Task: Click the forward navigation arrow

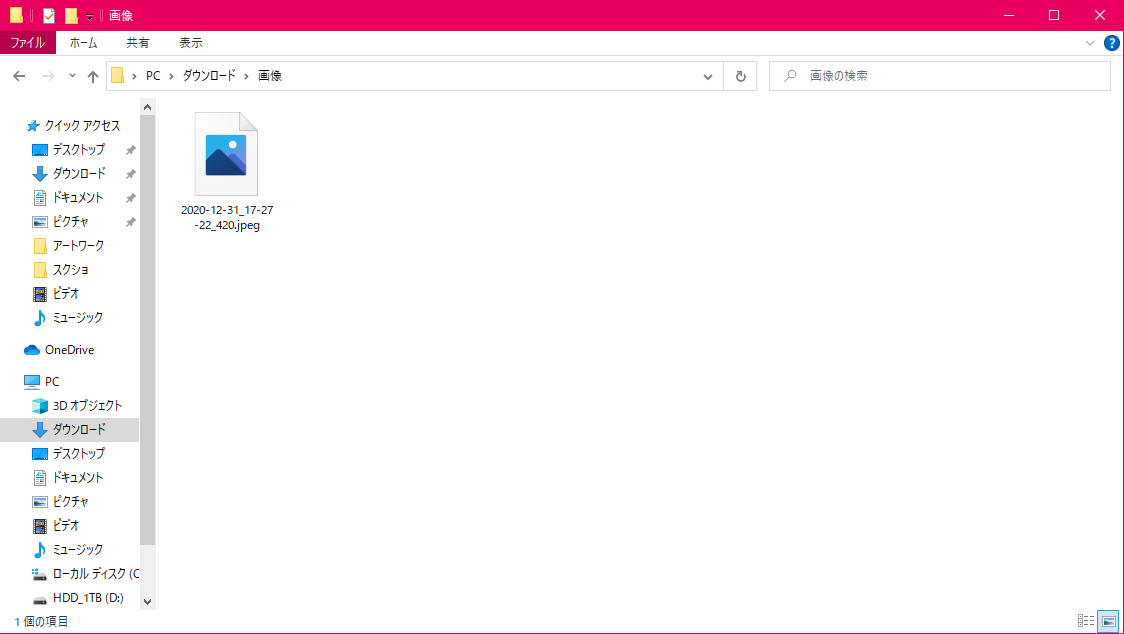Action: tap(48, 76)
